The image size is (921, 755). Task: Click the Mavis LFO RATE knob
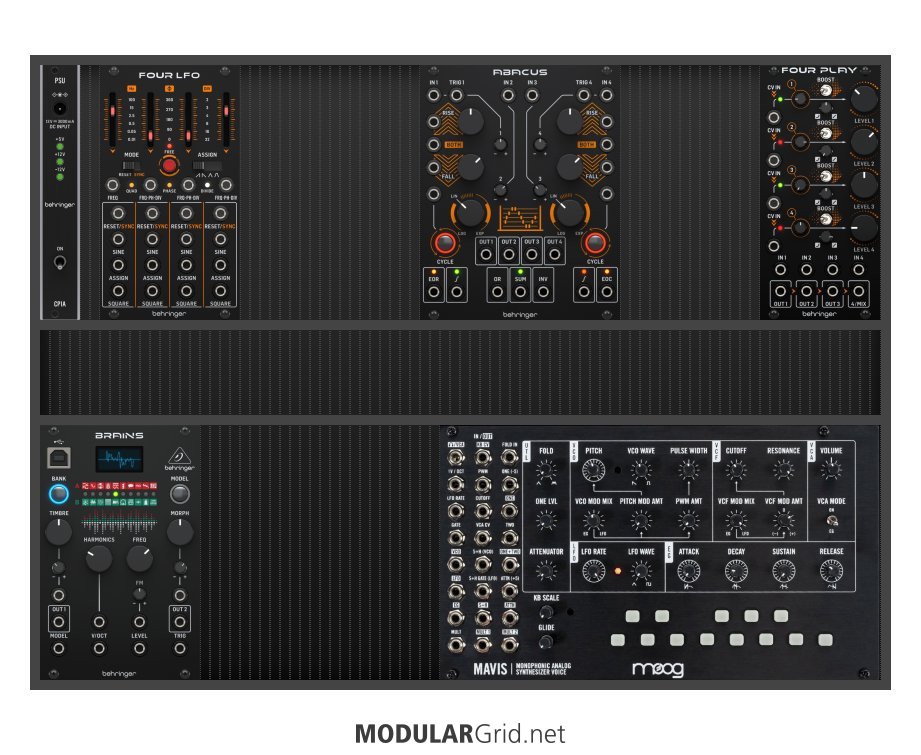point(593,571)
